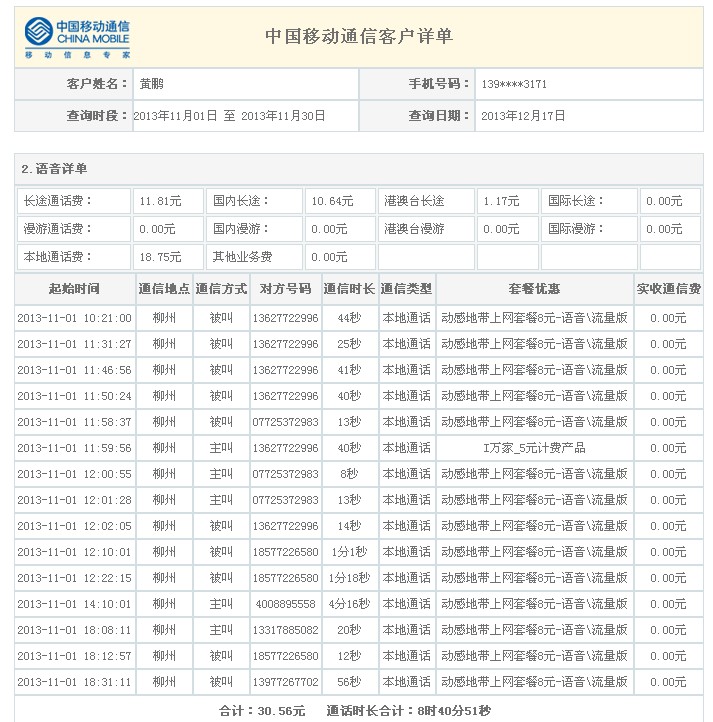Click duration 4分16秒 in the 14:10:01 row
The image size is (713, 722).
coord(349,604)
